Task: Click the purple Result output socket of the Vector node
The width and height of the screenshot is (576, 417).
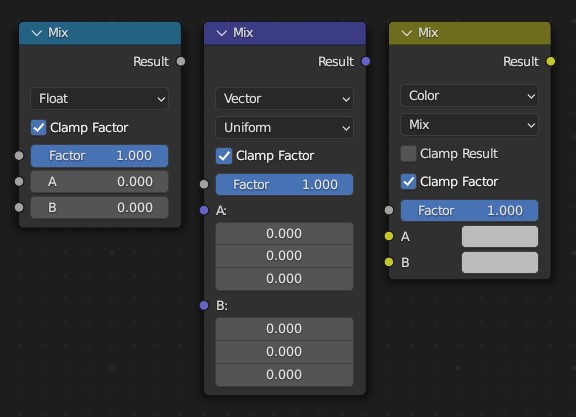Action: (366, 61)
